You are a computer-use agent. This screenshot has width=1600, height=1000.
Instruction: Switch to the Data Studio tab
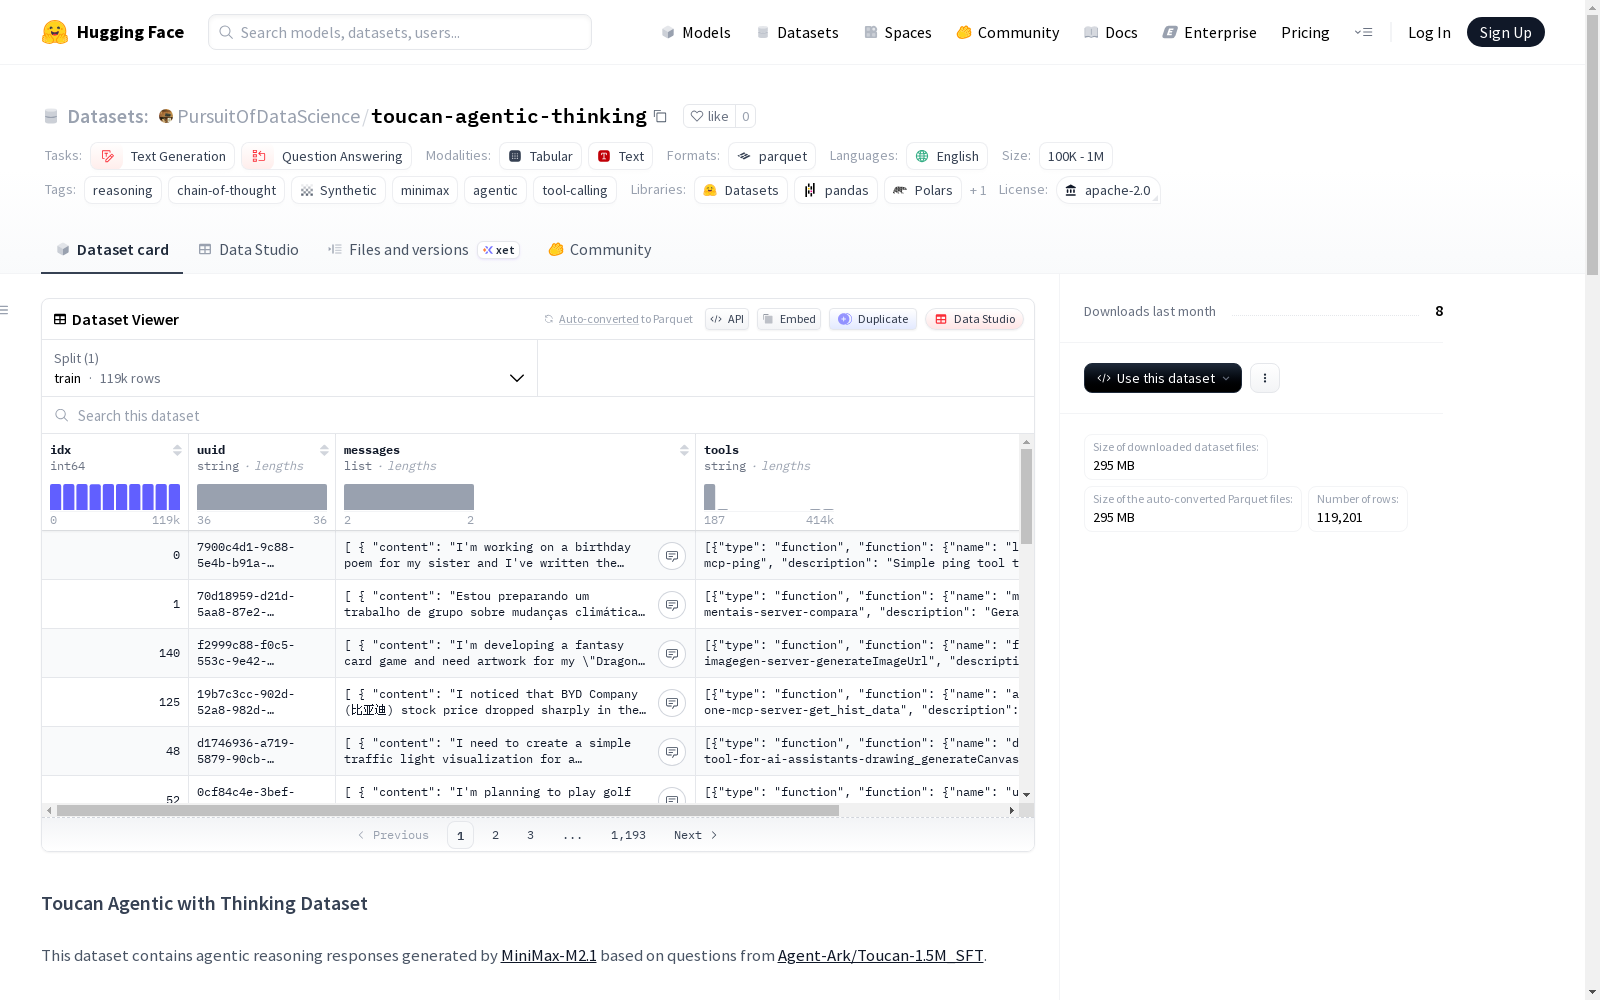[249, 250]
